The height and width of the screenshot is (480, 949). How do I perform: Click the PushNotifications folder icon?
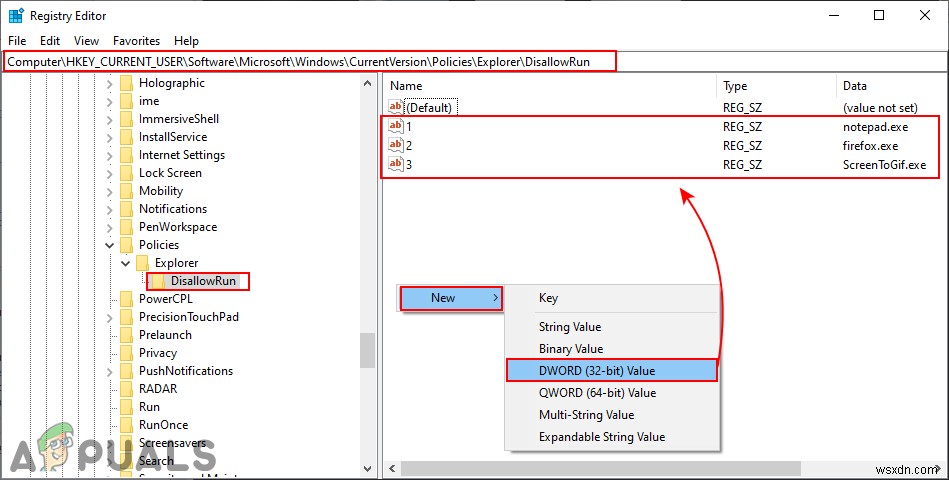pos(126,370)
